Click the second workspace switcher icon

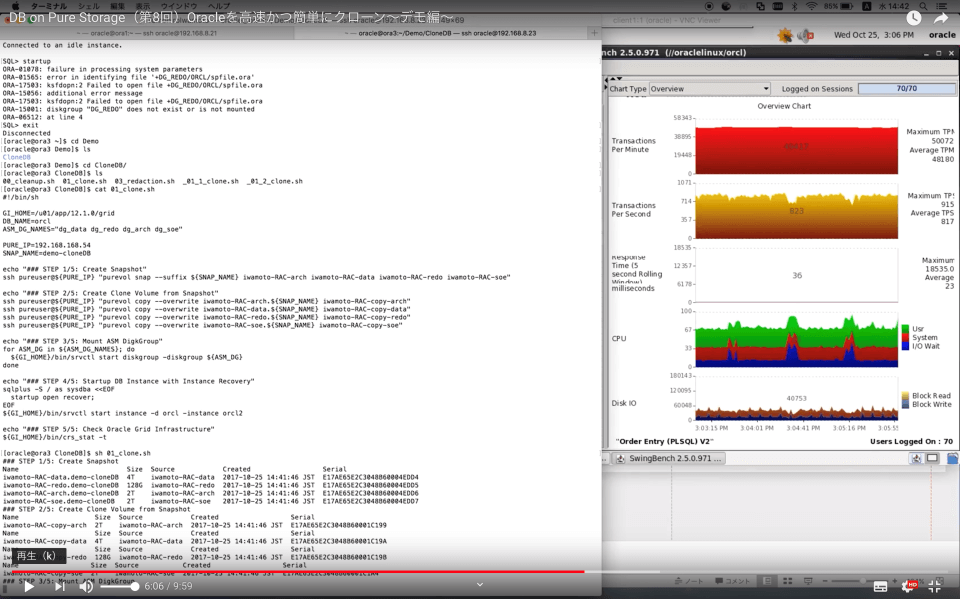[x=932, y=458]
